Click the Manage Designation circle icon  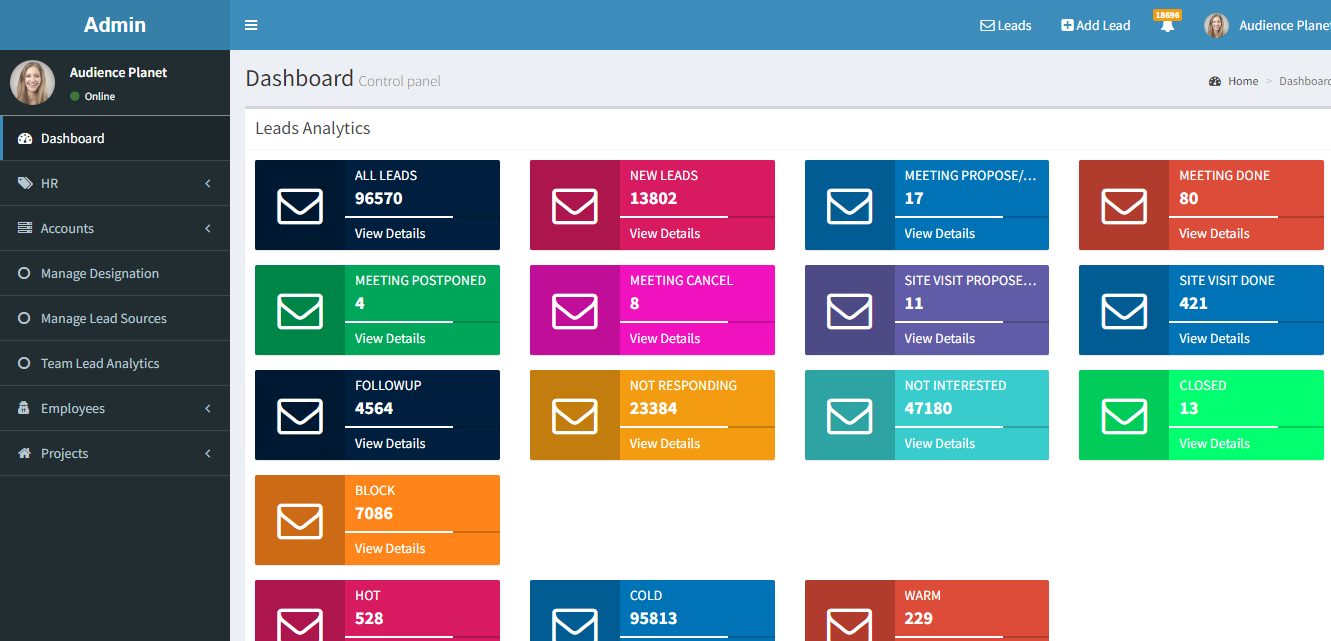(x=24, y=274)
